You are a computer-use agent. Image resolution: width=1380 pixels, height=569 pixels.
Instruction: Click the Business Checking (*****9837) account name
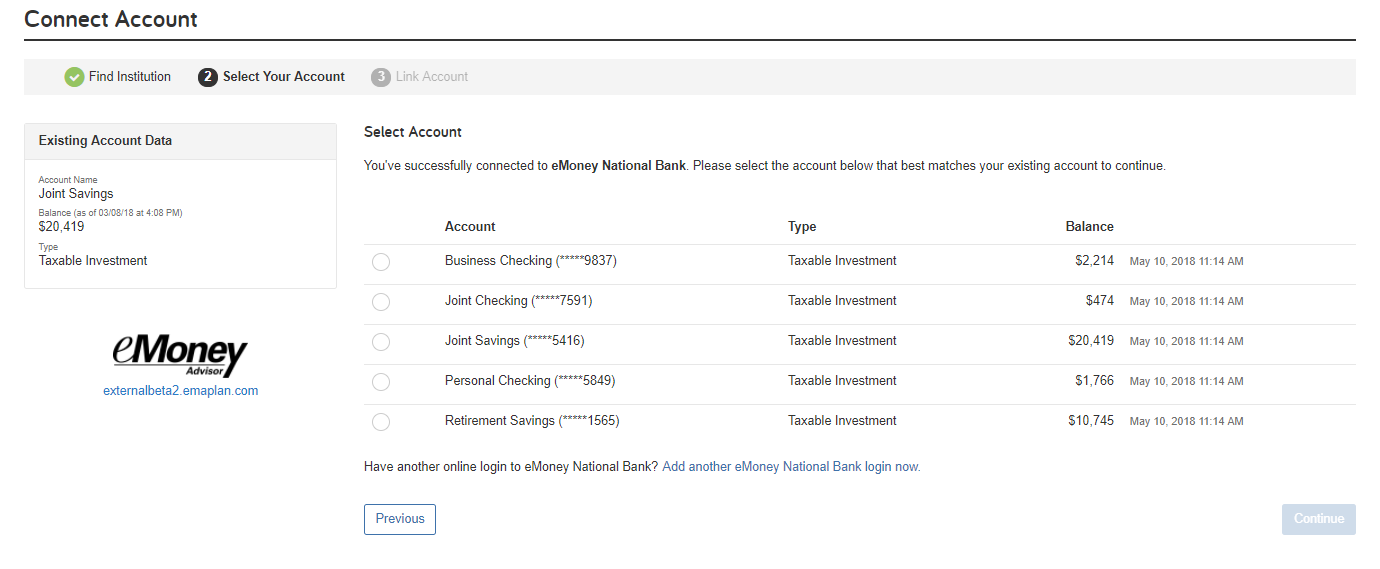pos(531,261)
